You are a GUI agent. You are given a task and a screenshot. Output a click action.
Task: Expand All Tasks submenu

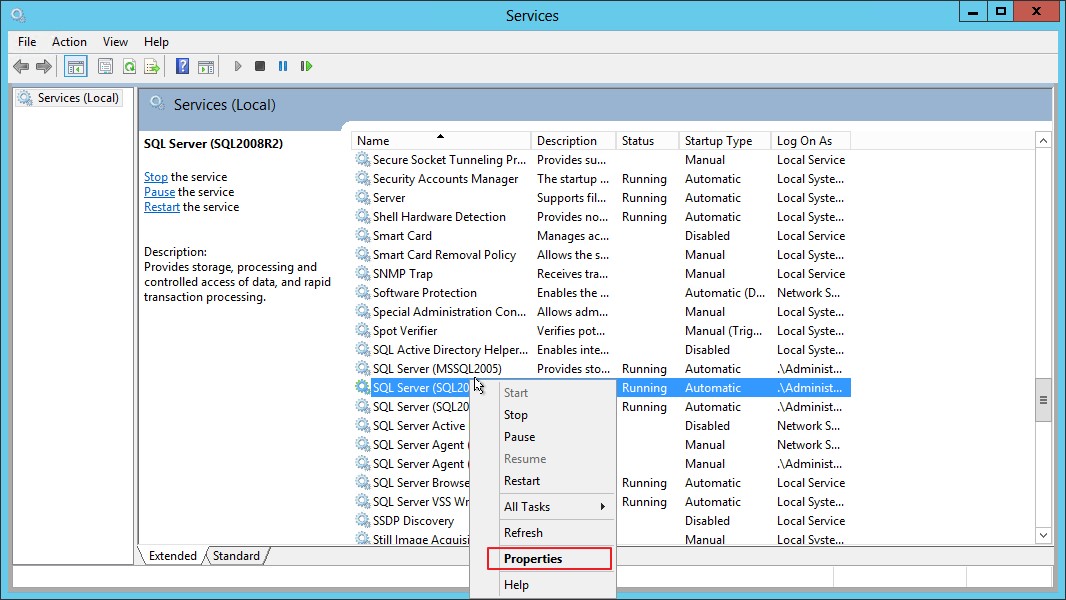tap(543, 507)
